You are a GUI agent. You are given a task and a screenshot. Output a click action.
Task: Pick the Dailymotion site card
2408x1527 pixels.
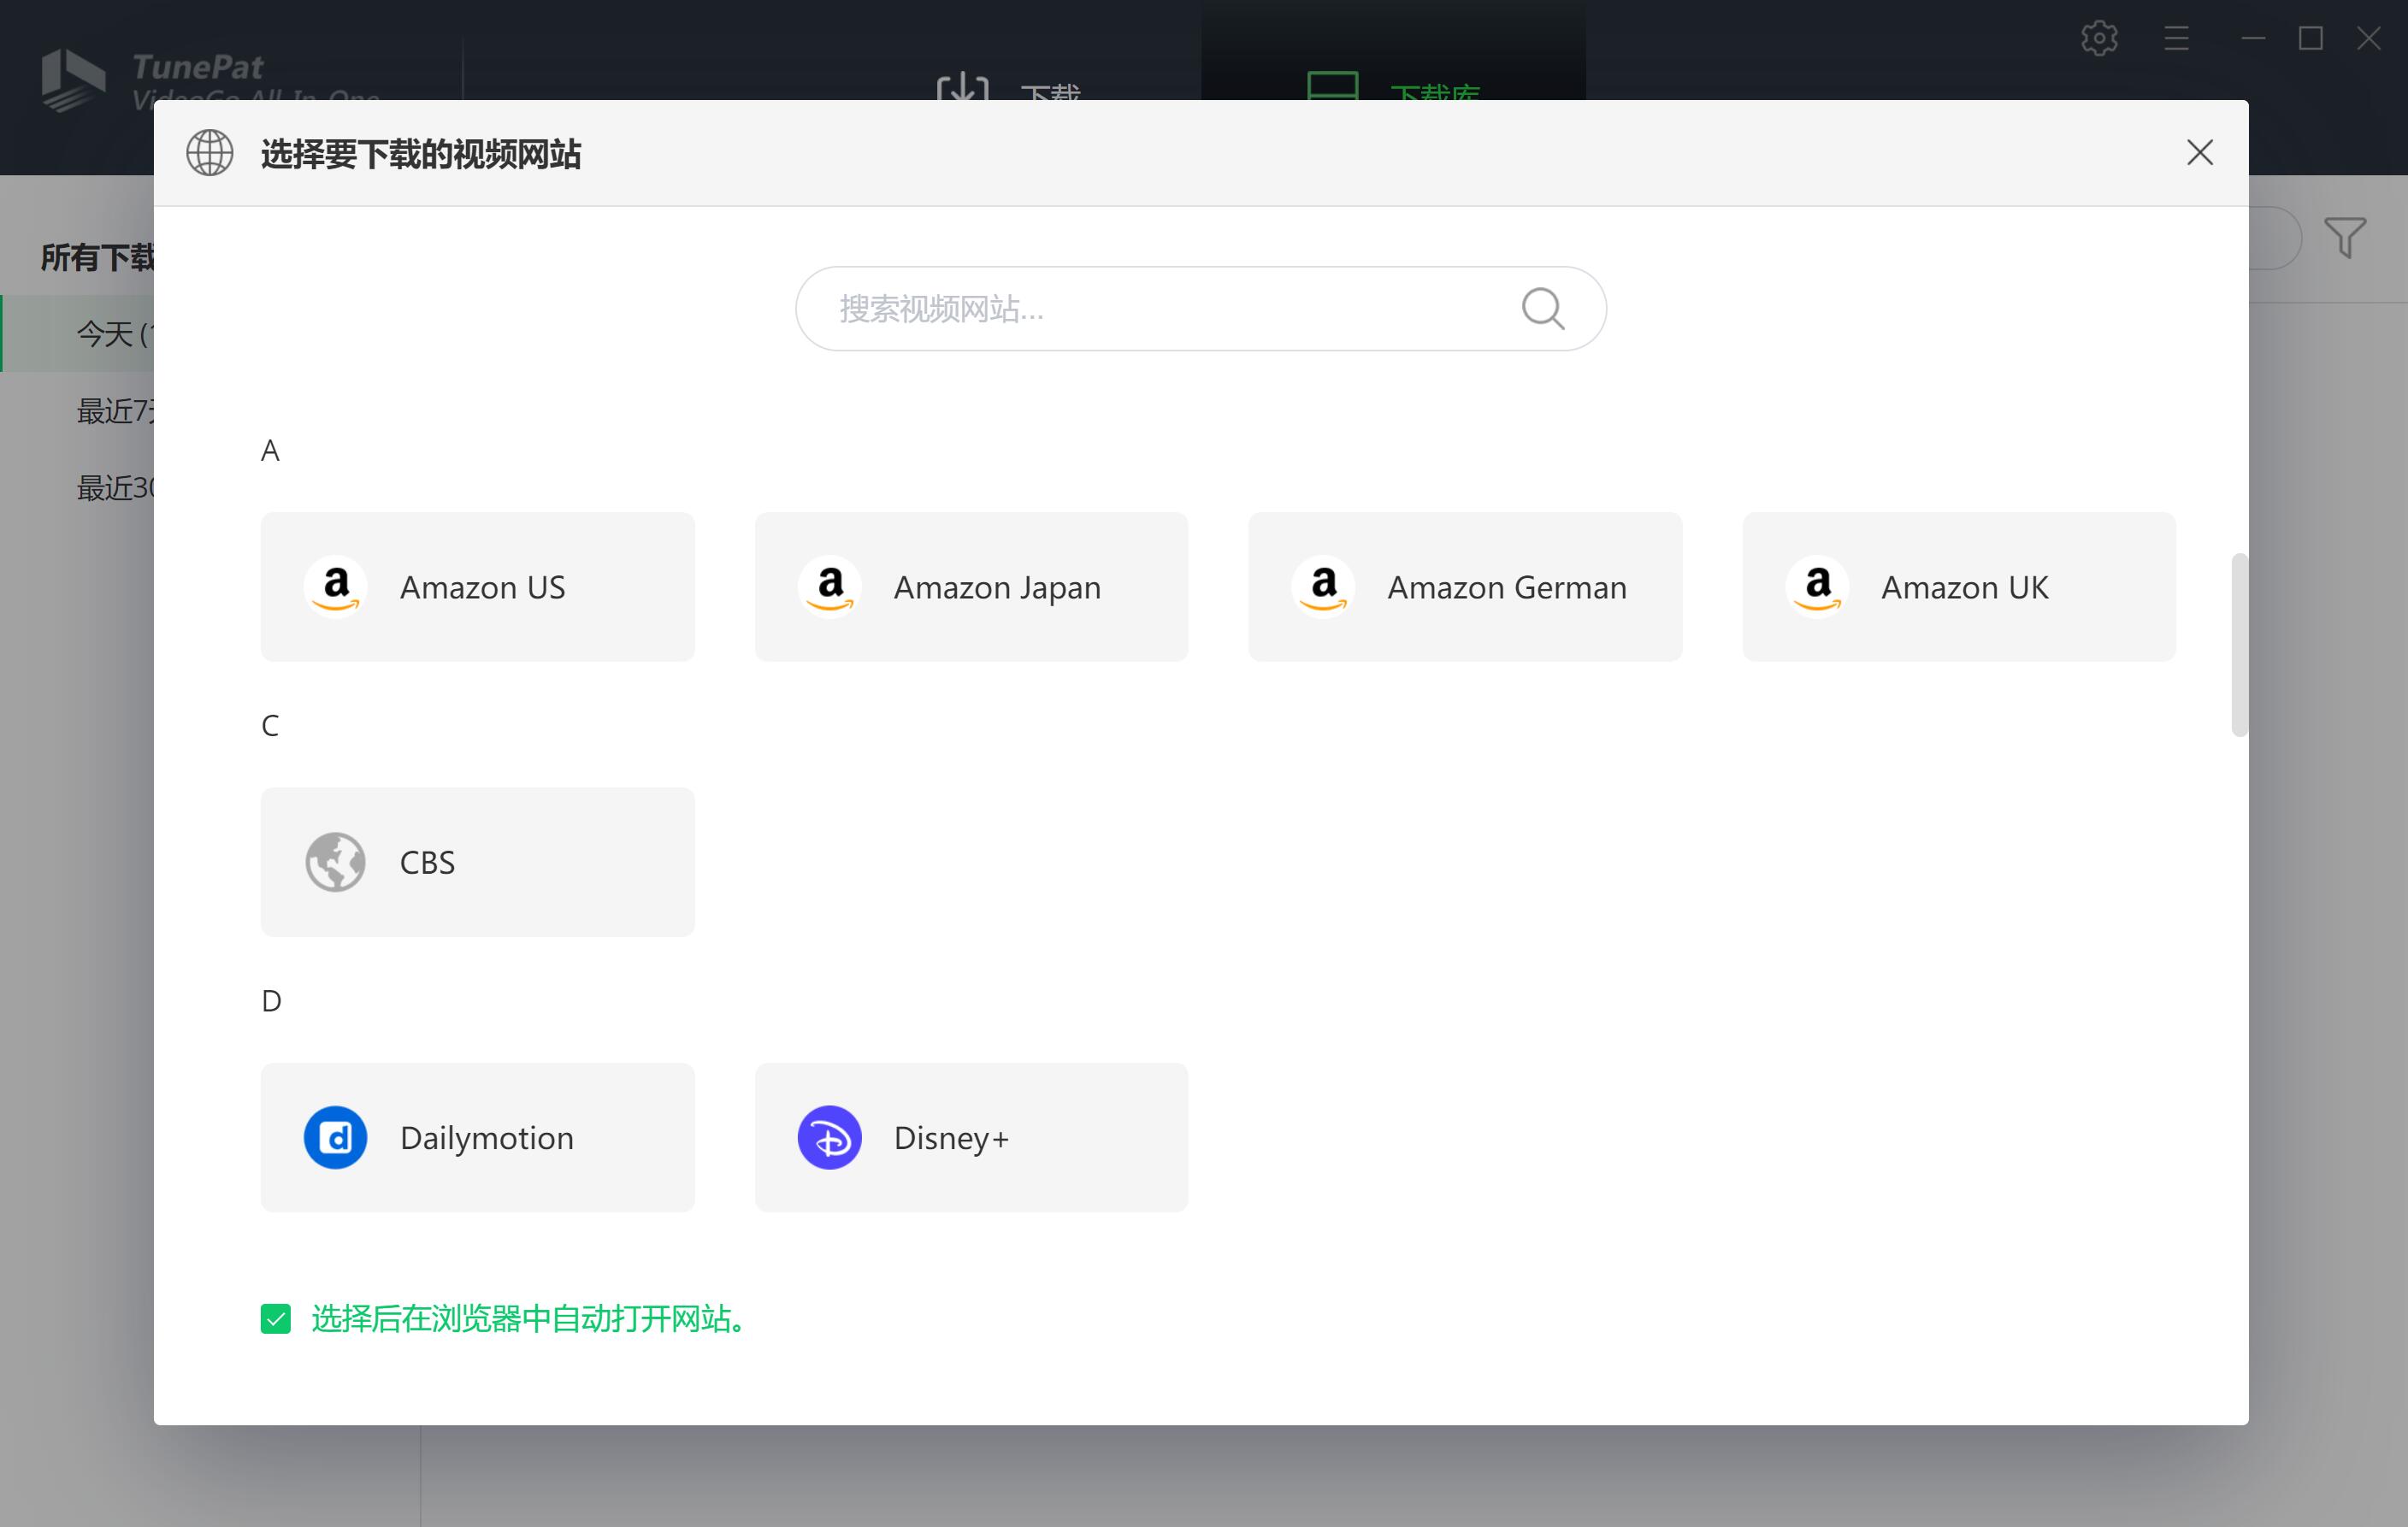click(477, 1137)
